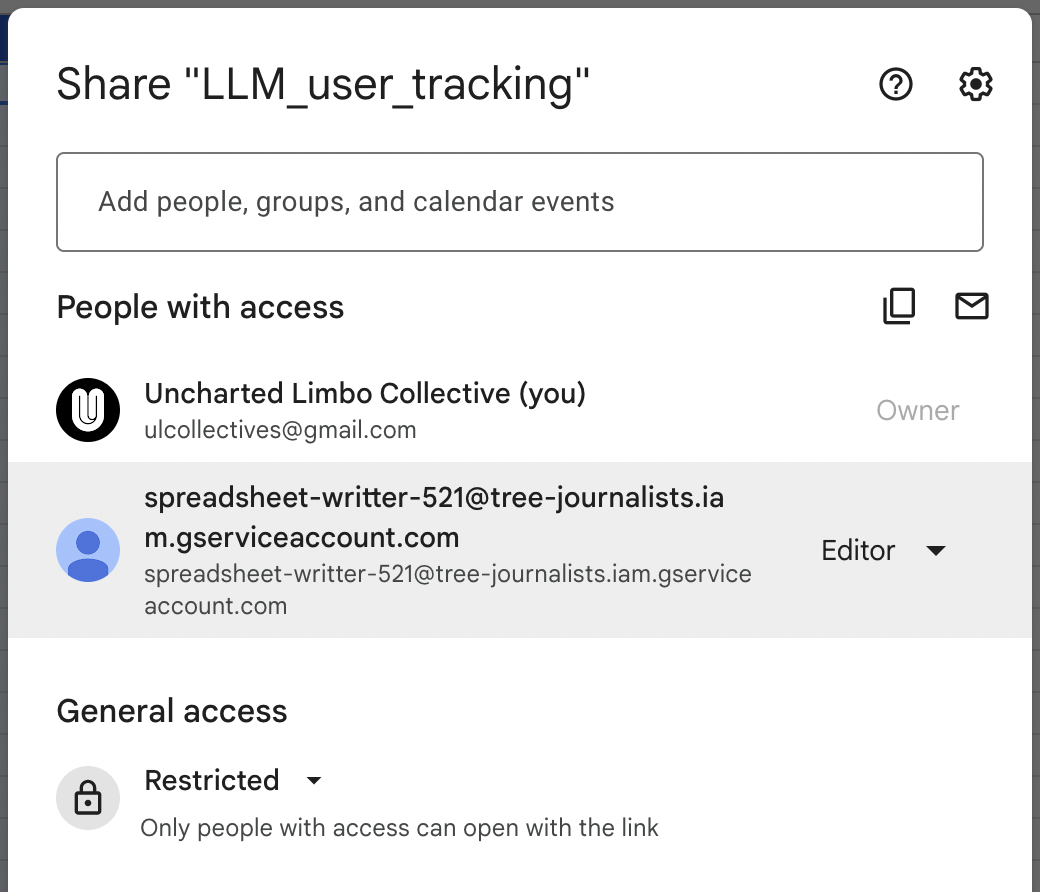Click the ulcollectives@gmail.com email address
Viewport: 1040px width, 892px height.
point(280,431)
